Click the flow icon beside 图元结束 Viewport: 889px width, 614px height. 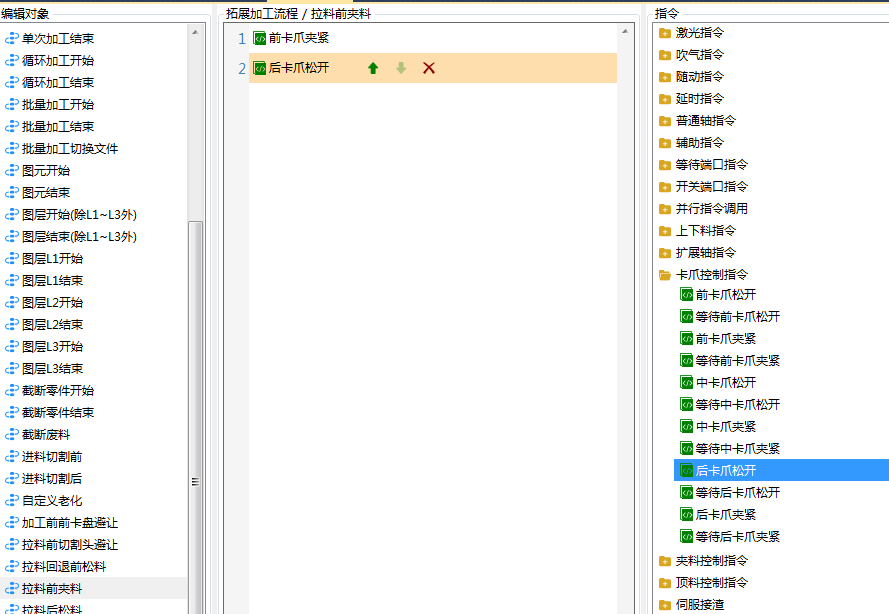click(12, 193)
